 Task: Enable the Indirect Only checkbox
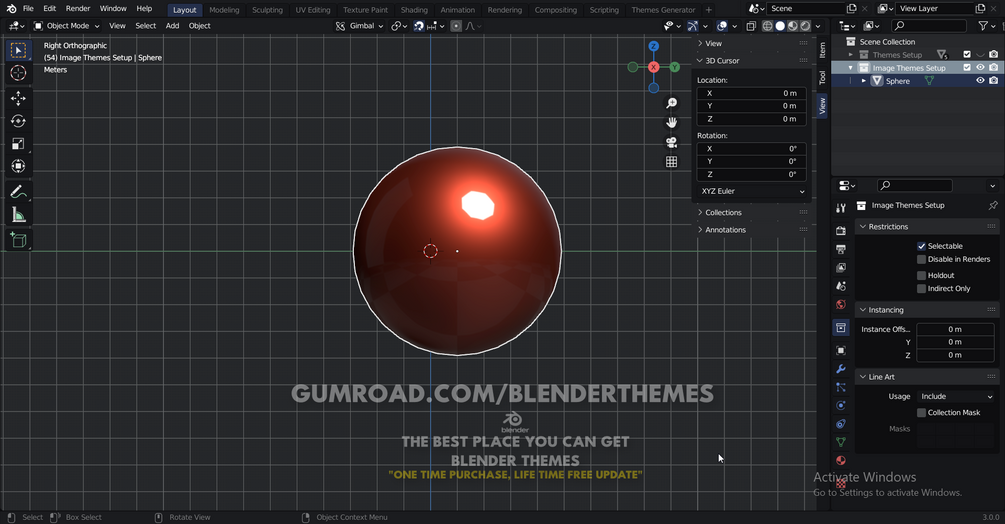[x=921, y=289]
